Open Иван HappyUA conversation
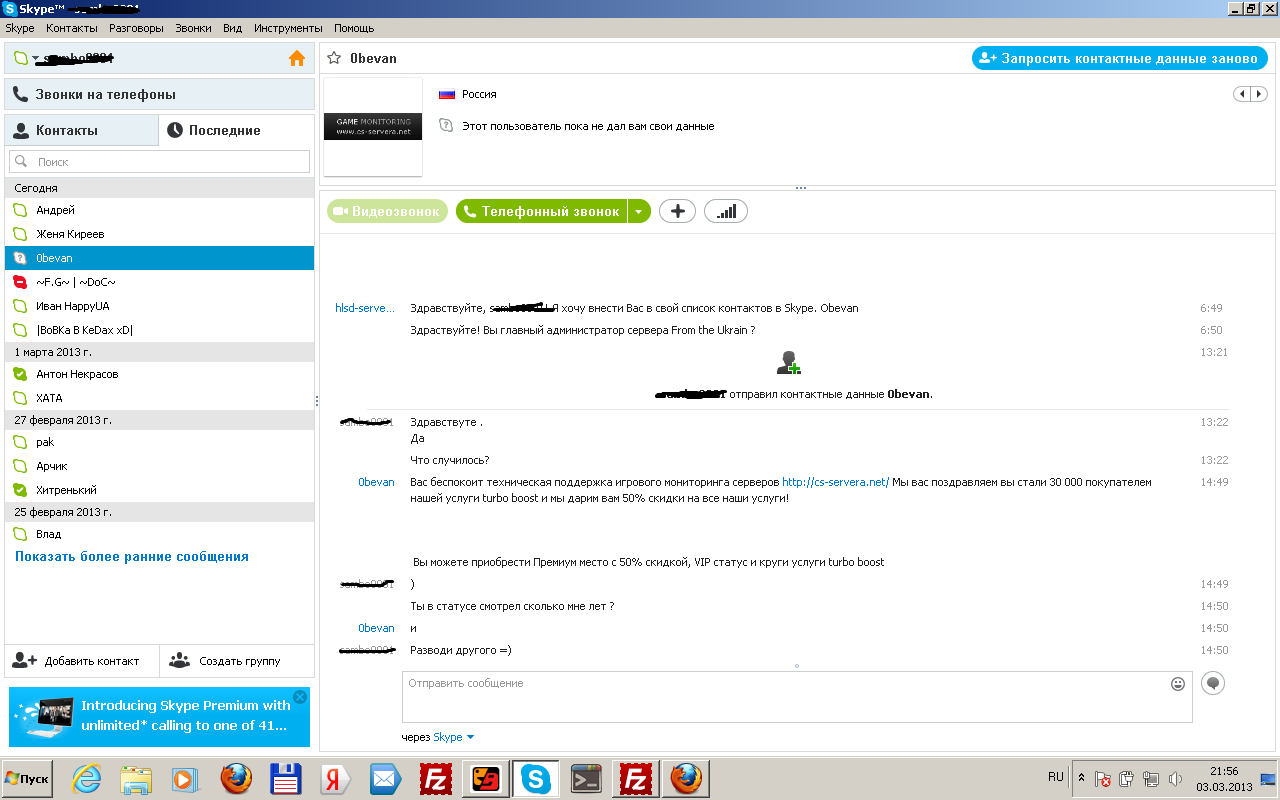This screenshot has height=800, width=1280. pyautogui.click(x=159, y=306)
